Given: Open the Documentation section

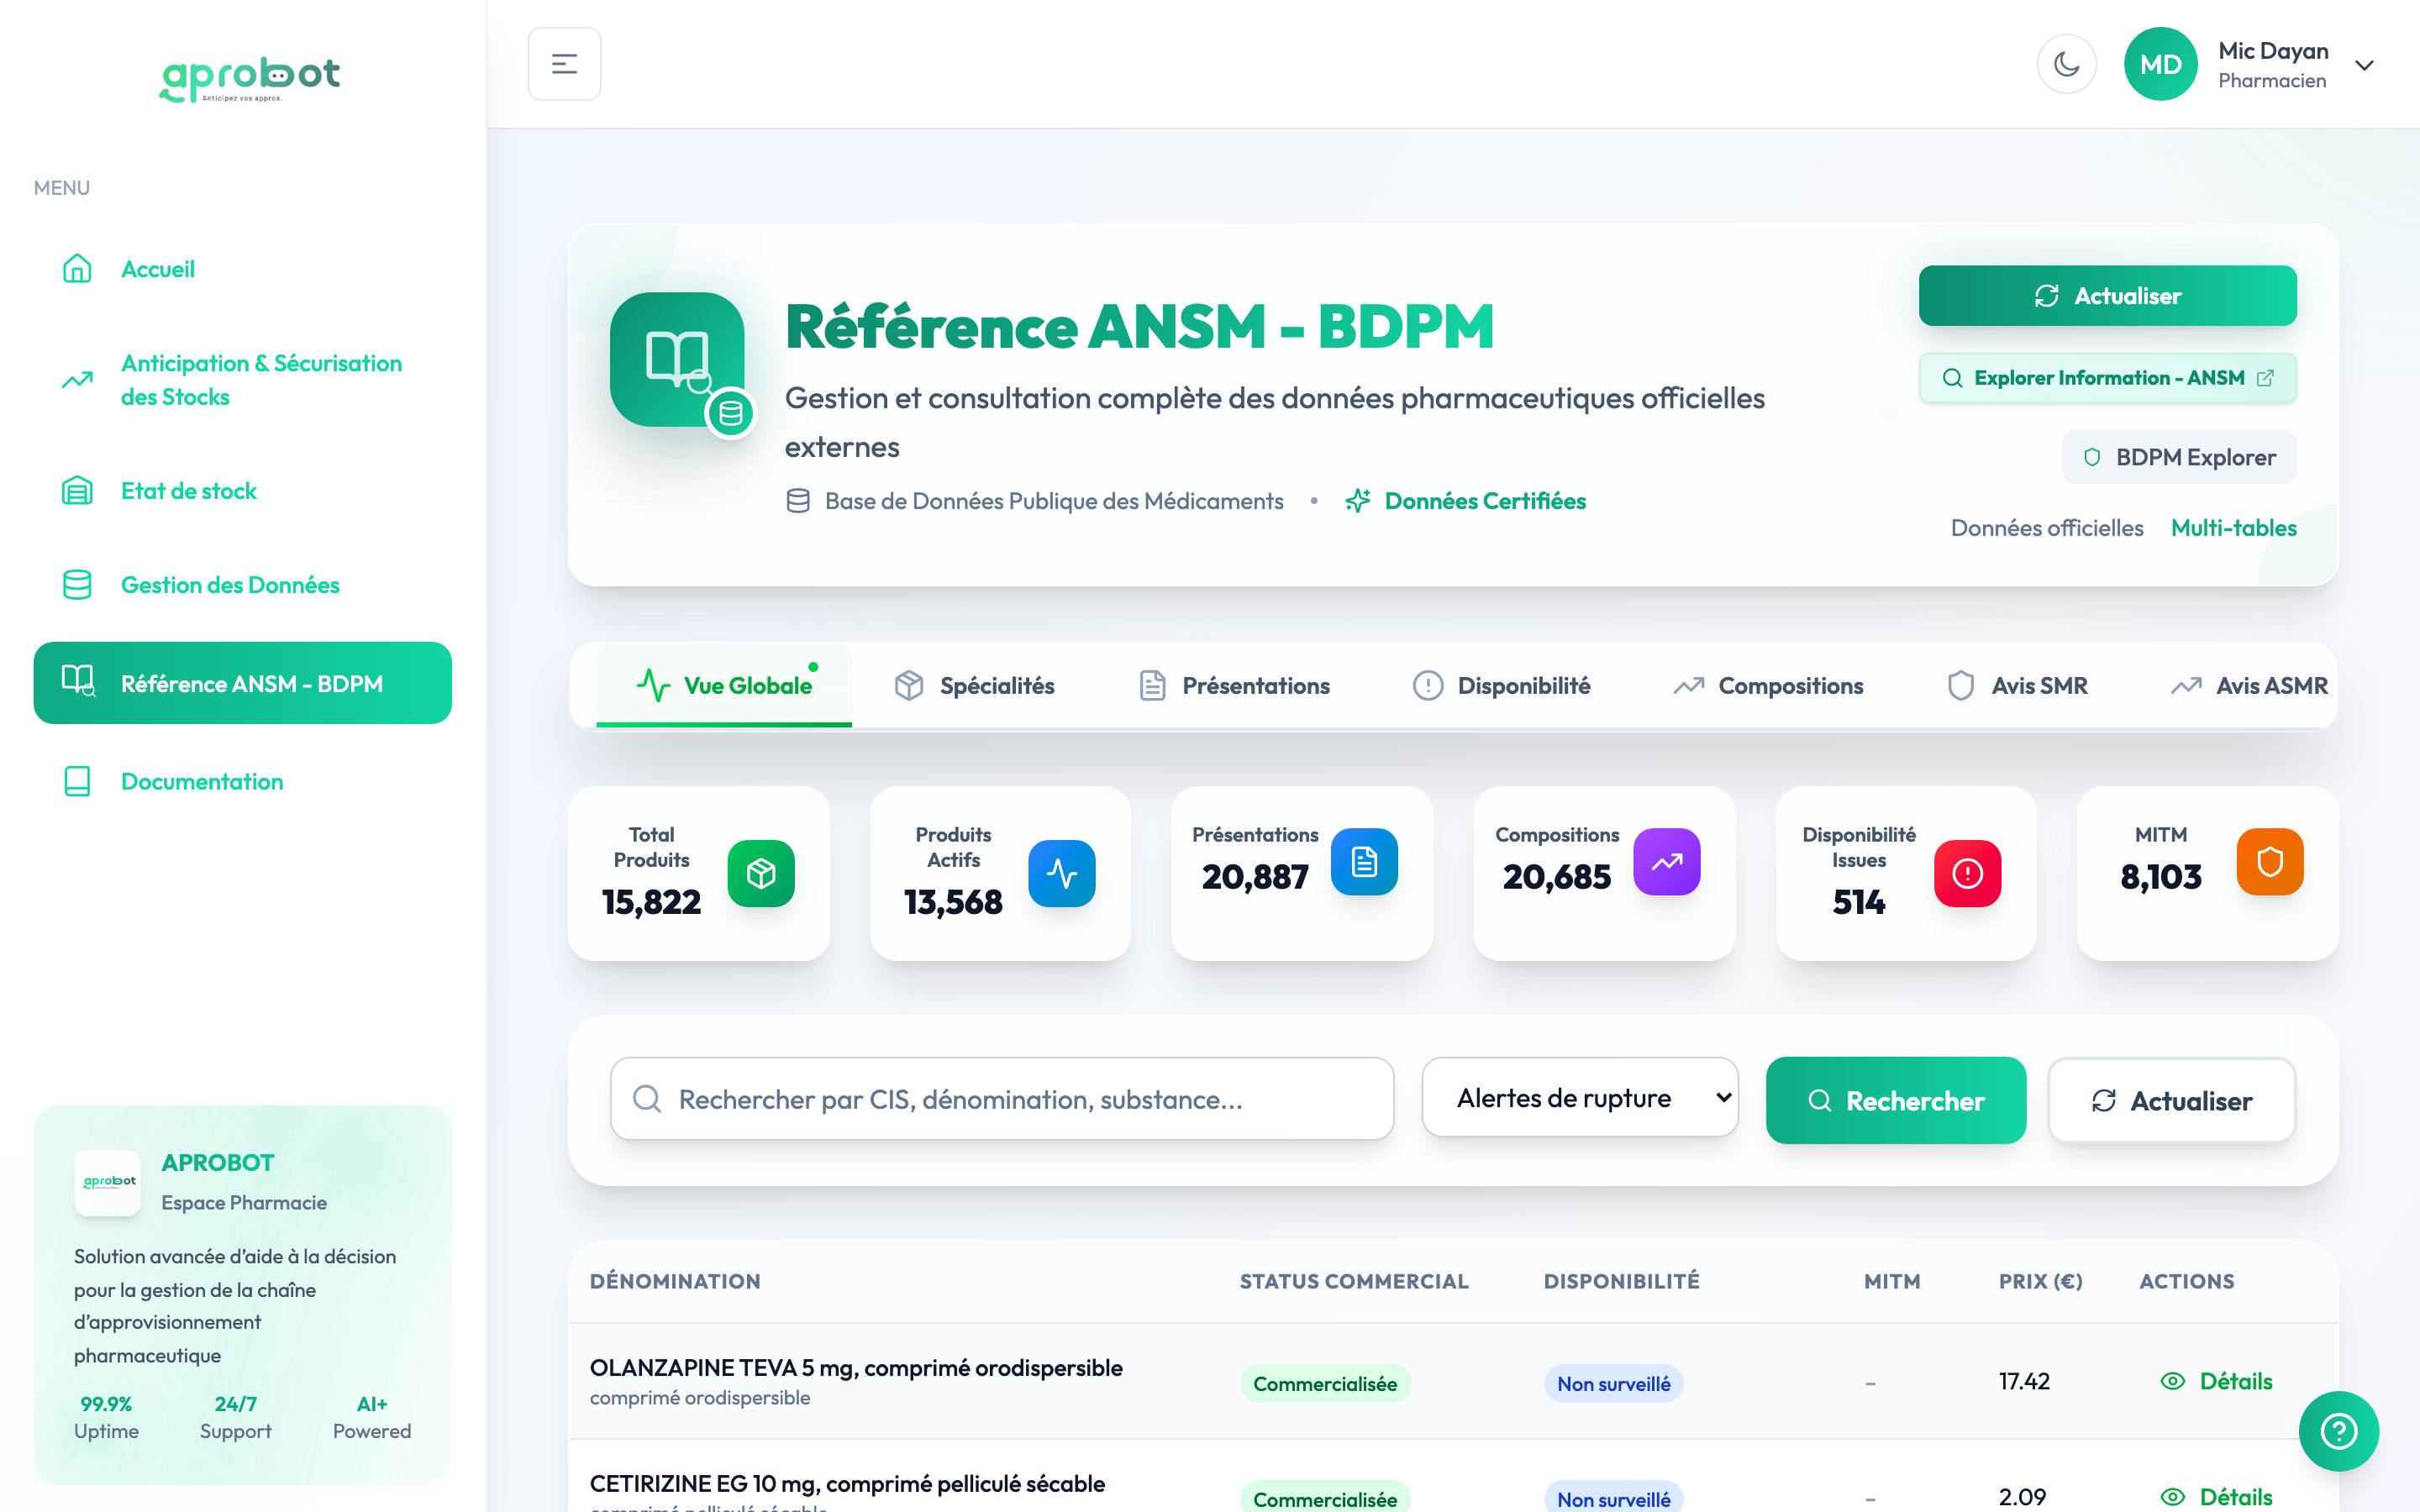Looking at the screenshot, I should (242, 781).
